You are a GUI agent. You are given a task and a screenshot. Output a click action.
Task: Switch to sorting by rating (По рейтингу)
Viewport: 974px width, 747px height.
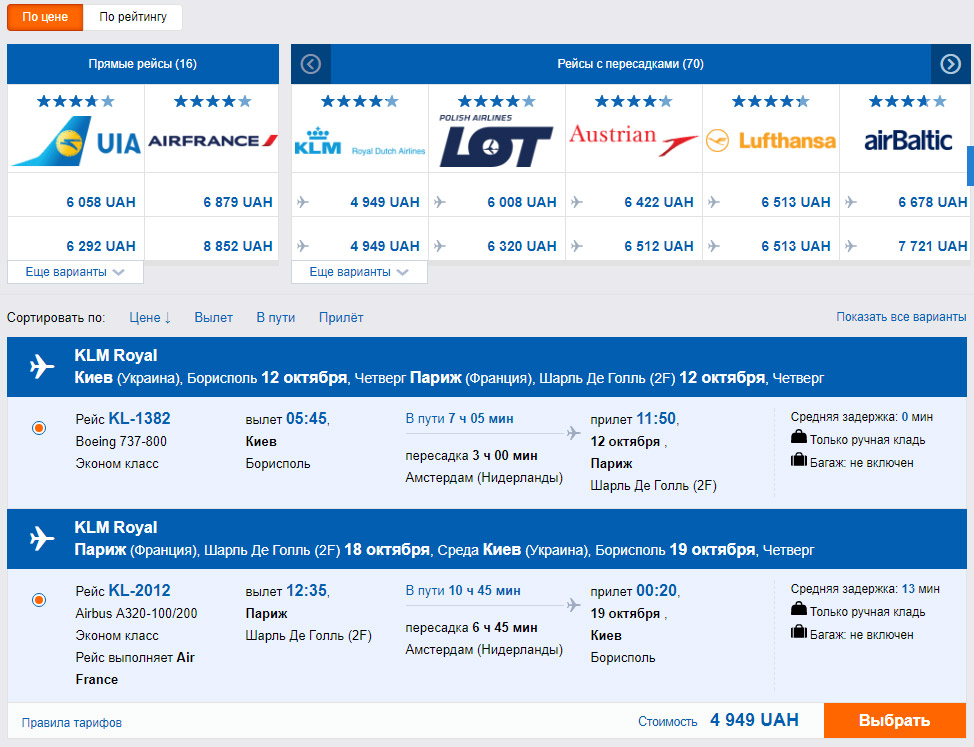click(132, 17)
